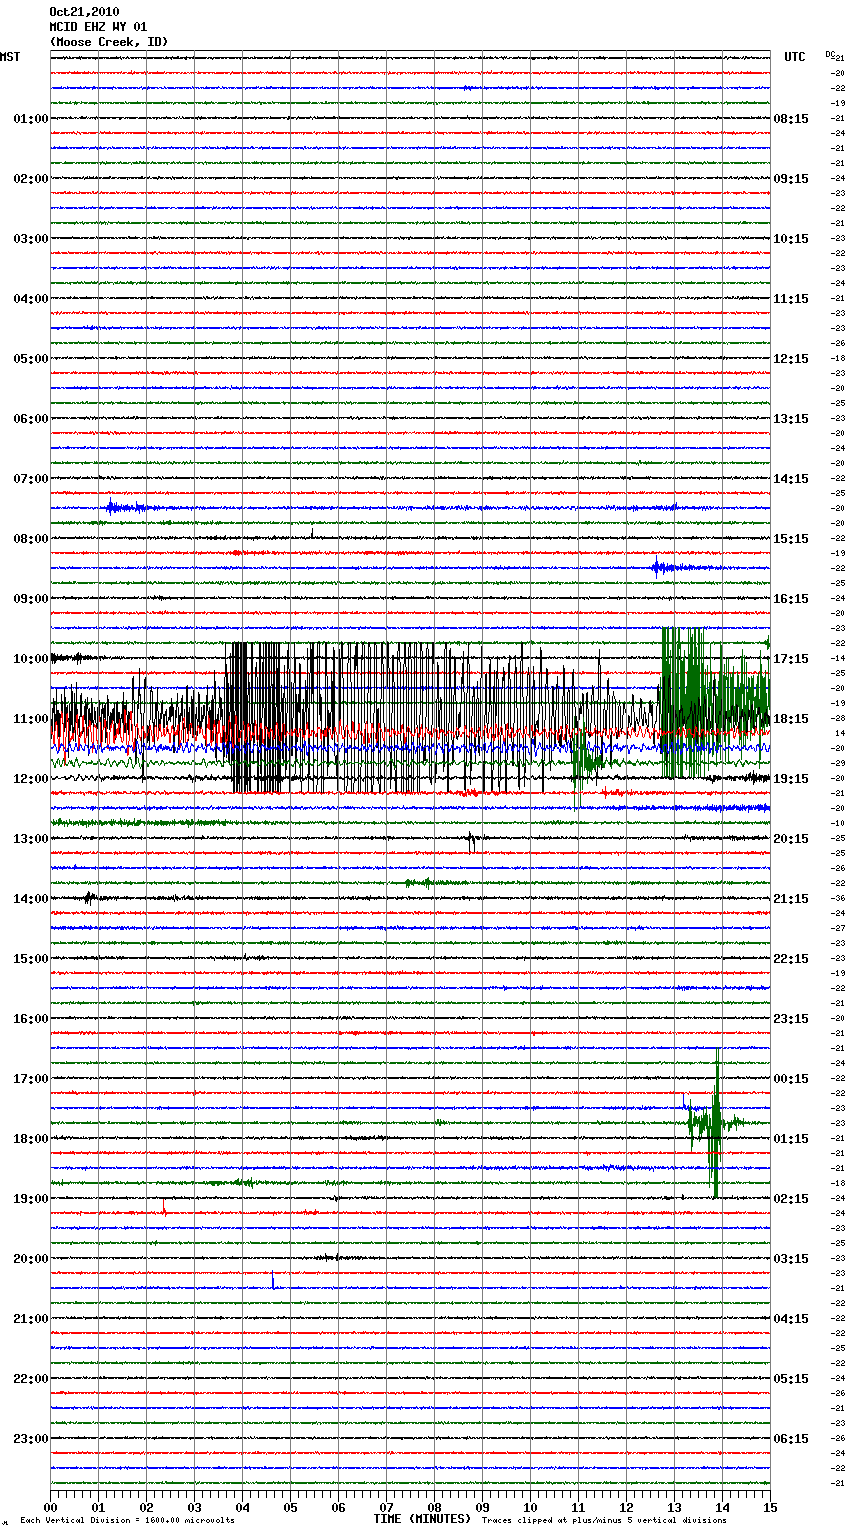This screenshot has height=1534, width=850.
Task: Click the TIME (MINUTES) axis title
Action: (422, 1519)
